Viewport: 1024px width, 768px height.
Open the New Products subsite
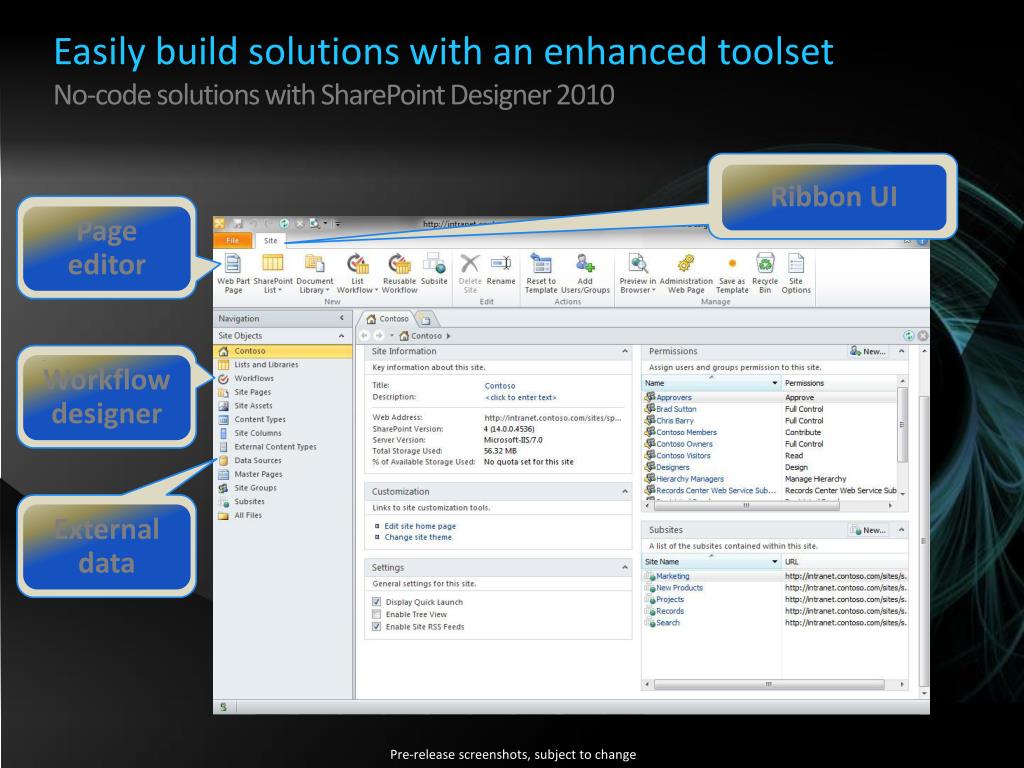tap(679, 588)
